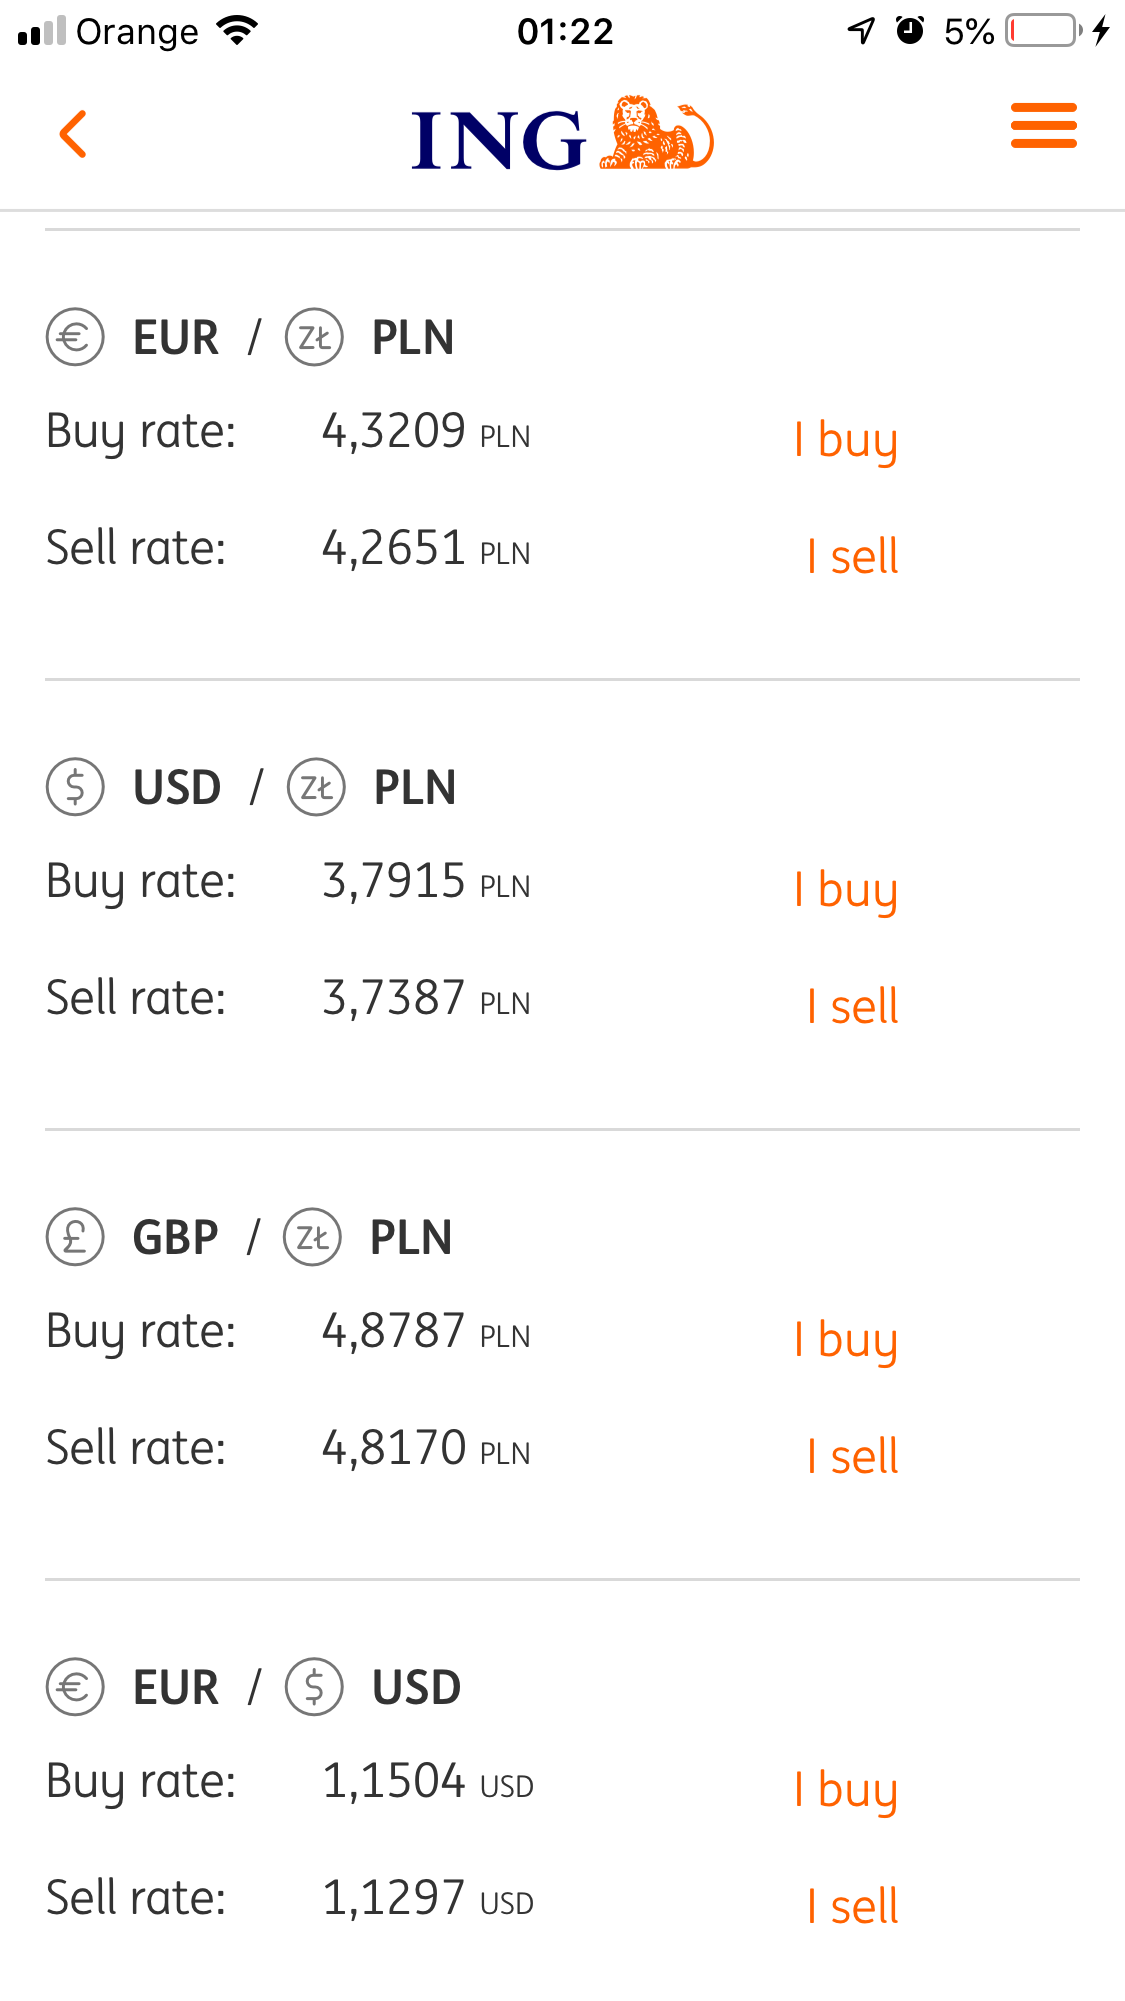Screen dimensions: 1125x2001
Task: Select "I buy" for GBP/PLN
Action: pos(846,1339)
